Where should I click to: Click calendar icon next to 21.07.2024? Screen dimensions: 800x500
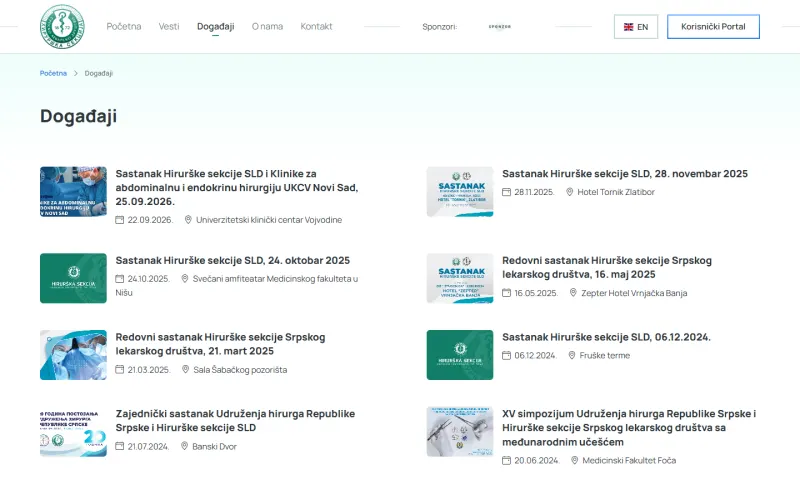click(x=119, y=446)
